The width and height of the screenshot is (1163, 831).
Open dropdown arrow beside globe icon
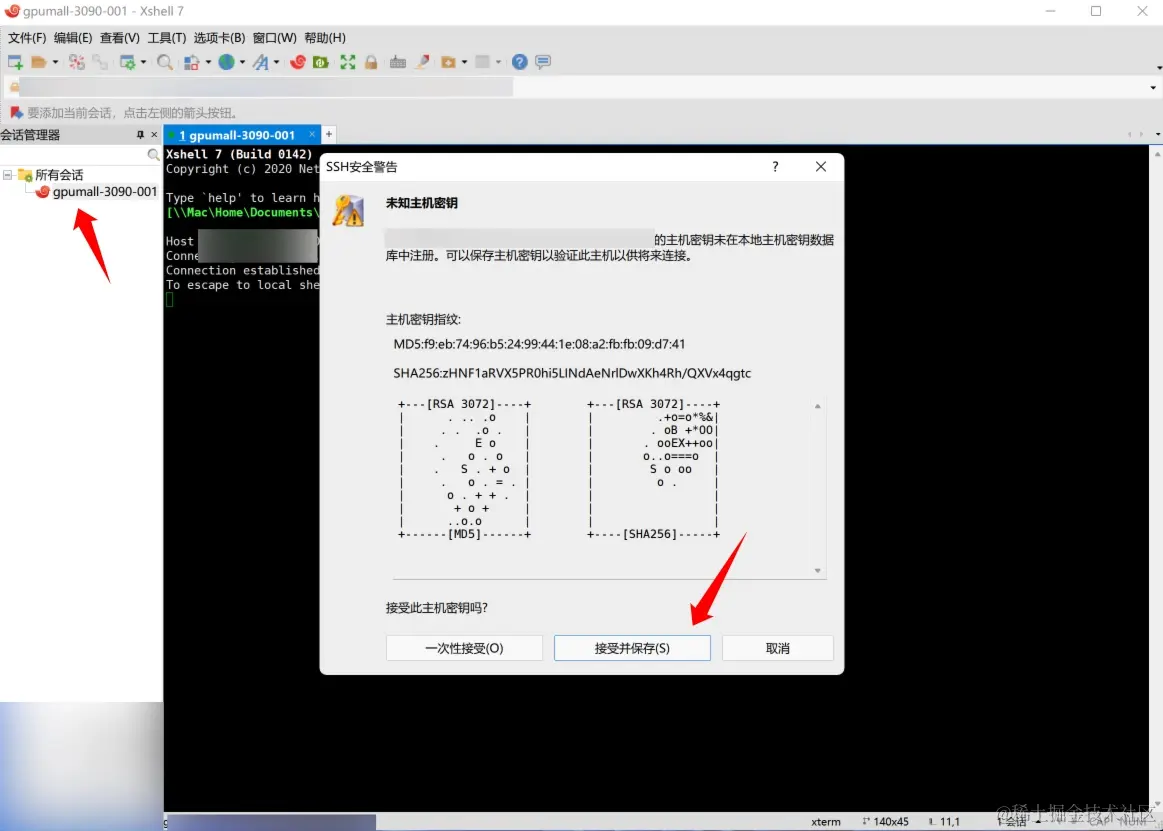click(x=243, y=62)
